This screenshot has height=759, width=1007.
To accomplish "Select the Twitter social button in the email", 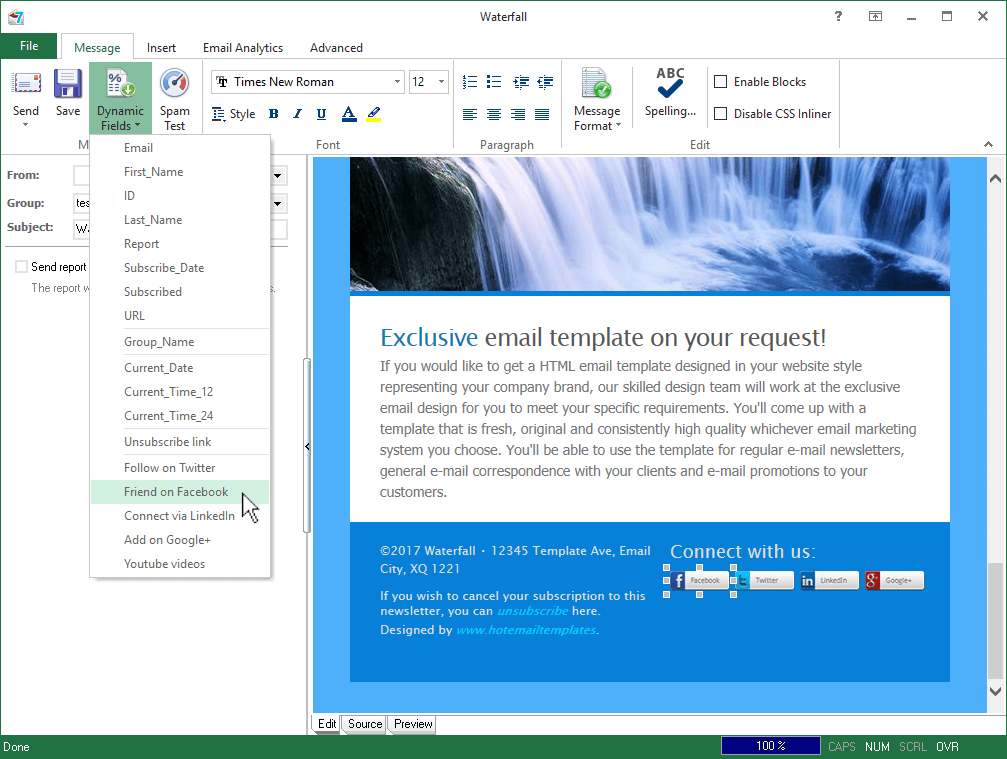I will 764,580.
